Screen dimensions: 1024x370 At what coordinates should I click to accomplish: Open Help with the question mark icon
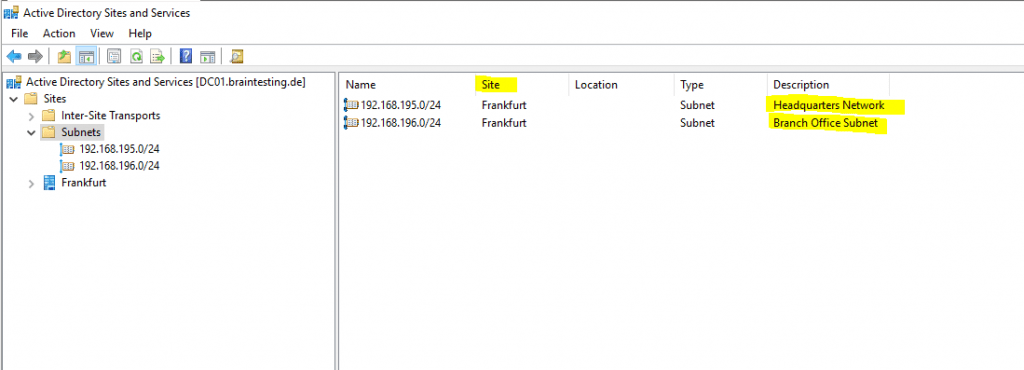tap(186, 57)
